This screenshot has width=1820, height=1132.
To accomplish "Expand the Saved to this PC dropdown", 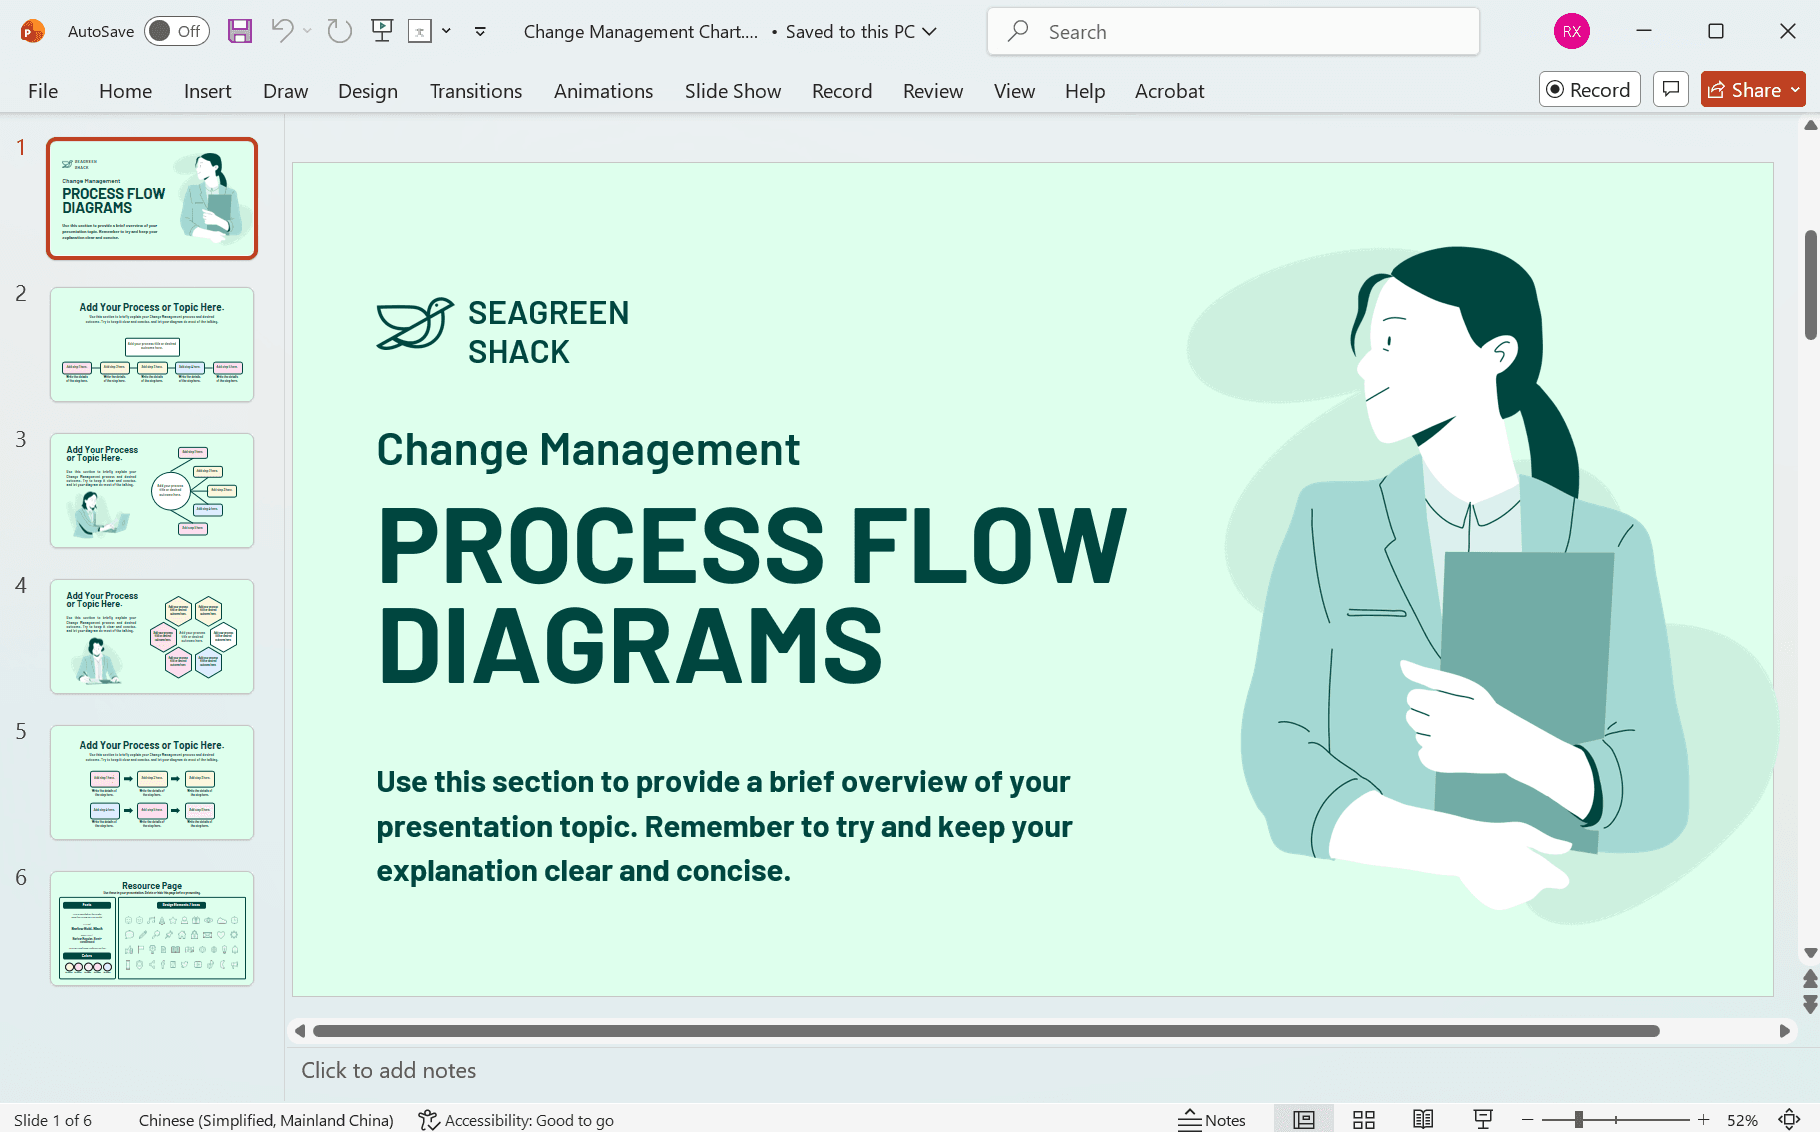I will (928, 31).
